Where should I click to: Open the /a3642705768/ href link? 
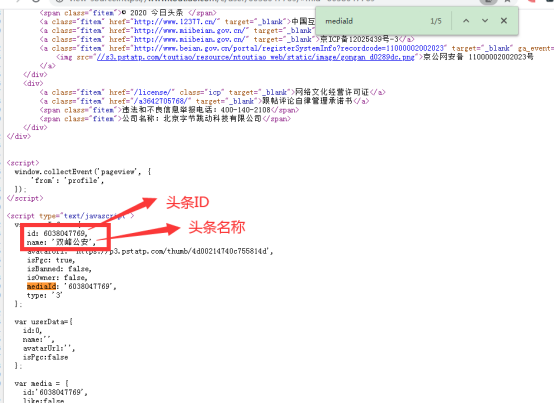tap(162, 101)
